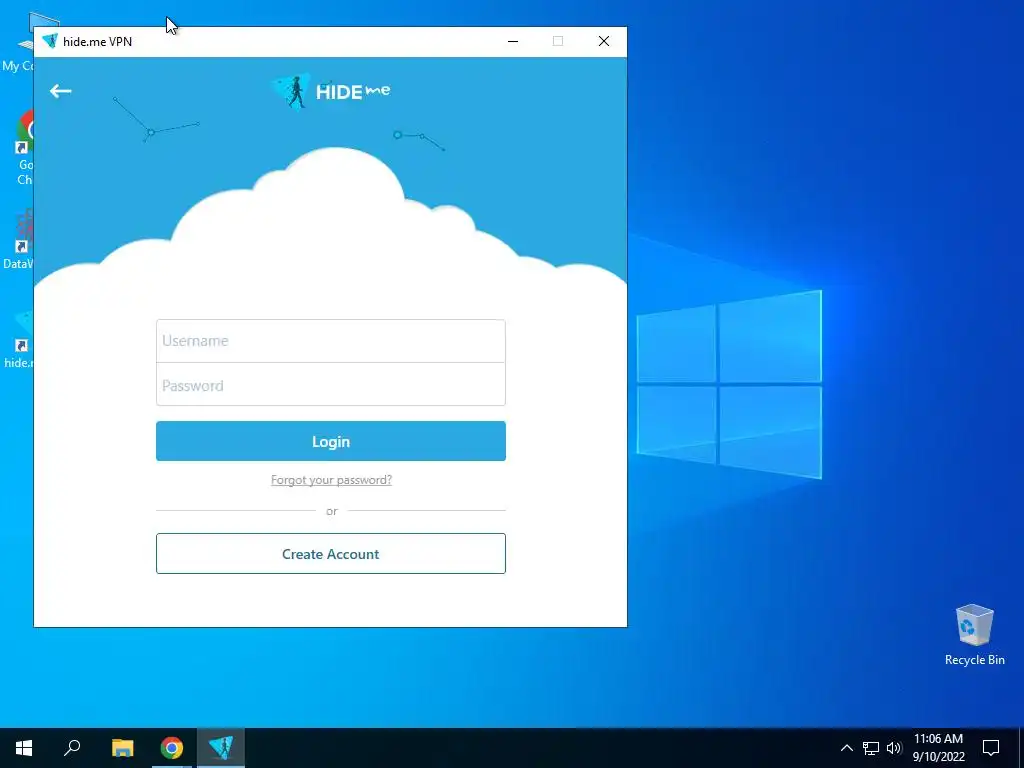This screenshot has width=1024, height=768.
Task: Go back using the white arrow
Action: (61, 91)
